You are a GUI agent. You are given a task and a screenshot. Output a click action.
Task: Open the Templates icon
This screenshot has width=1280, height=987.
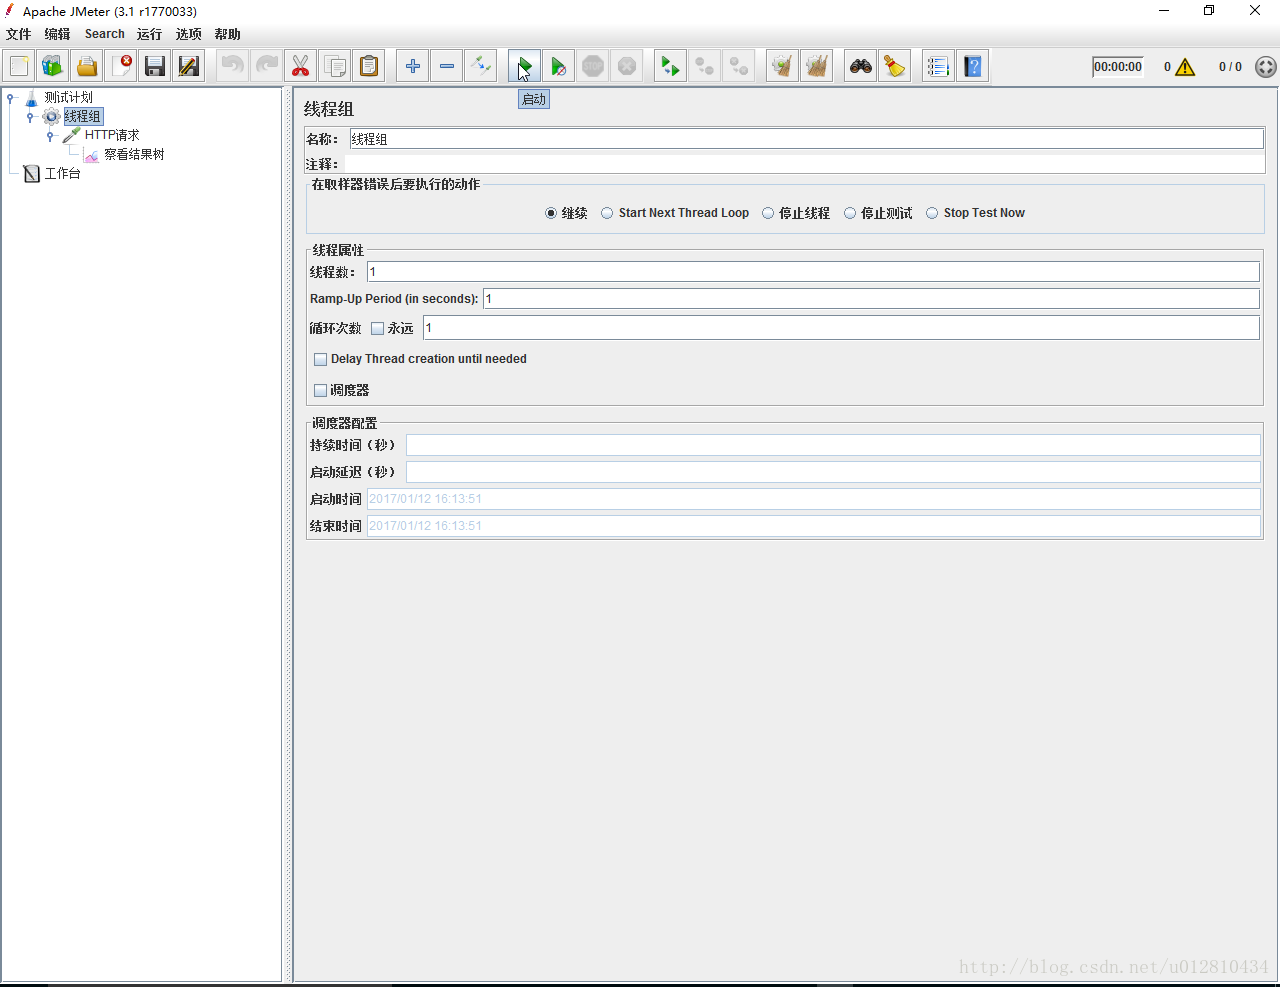pos(53,66)
